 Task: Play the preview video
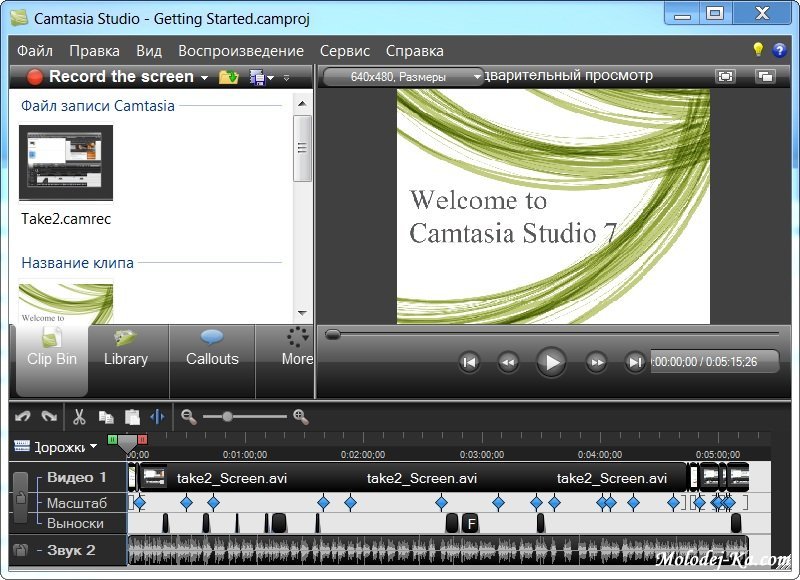point(552,362)
